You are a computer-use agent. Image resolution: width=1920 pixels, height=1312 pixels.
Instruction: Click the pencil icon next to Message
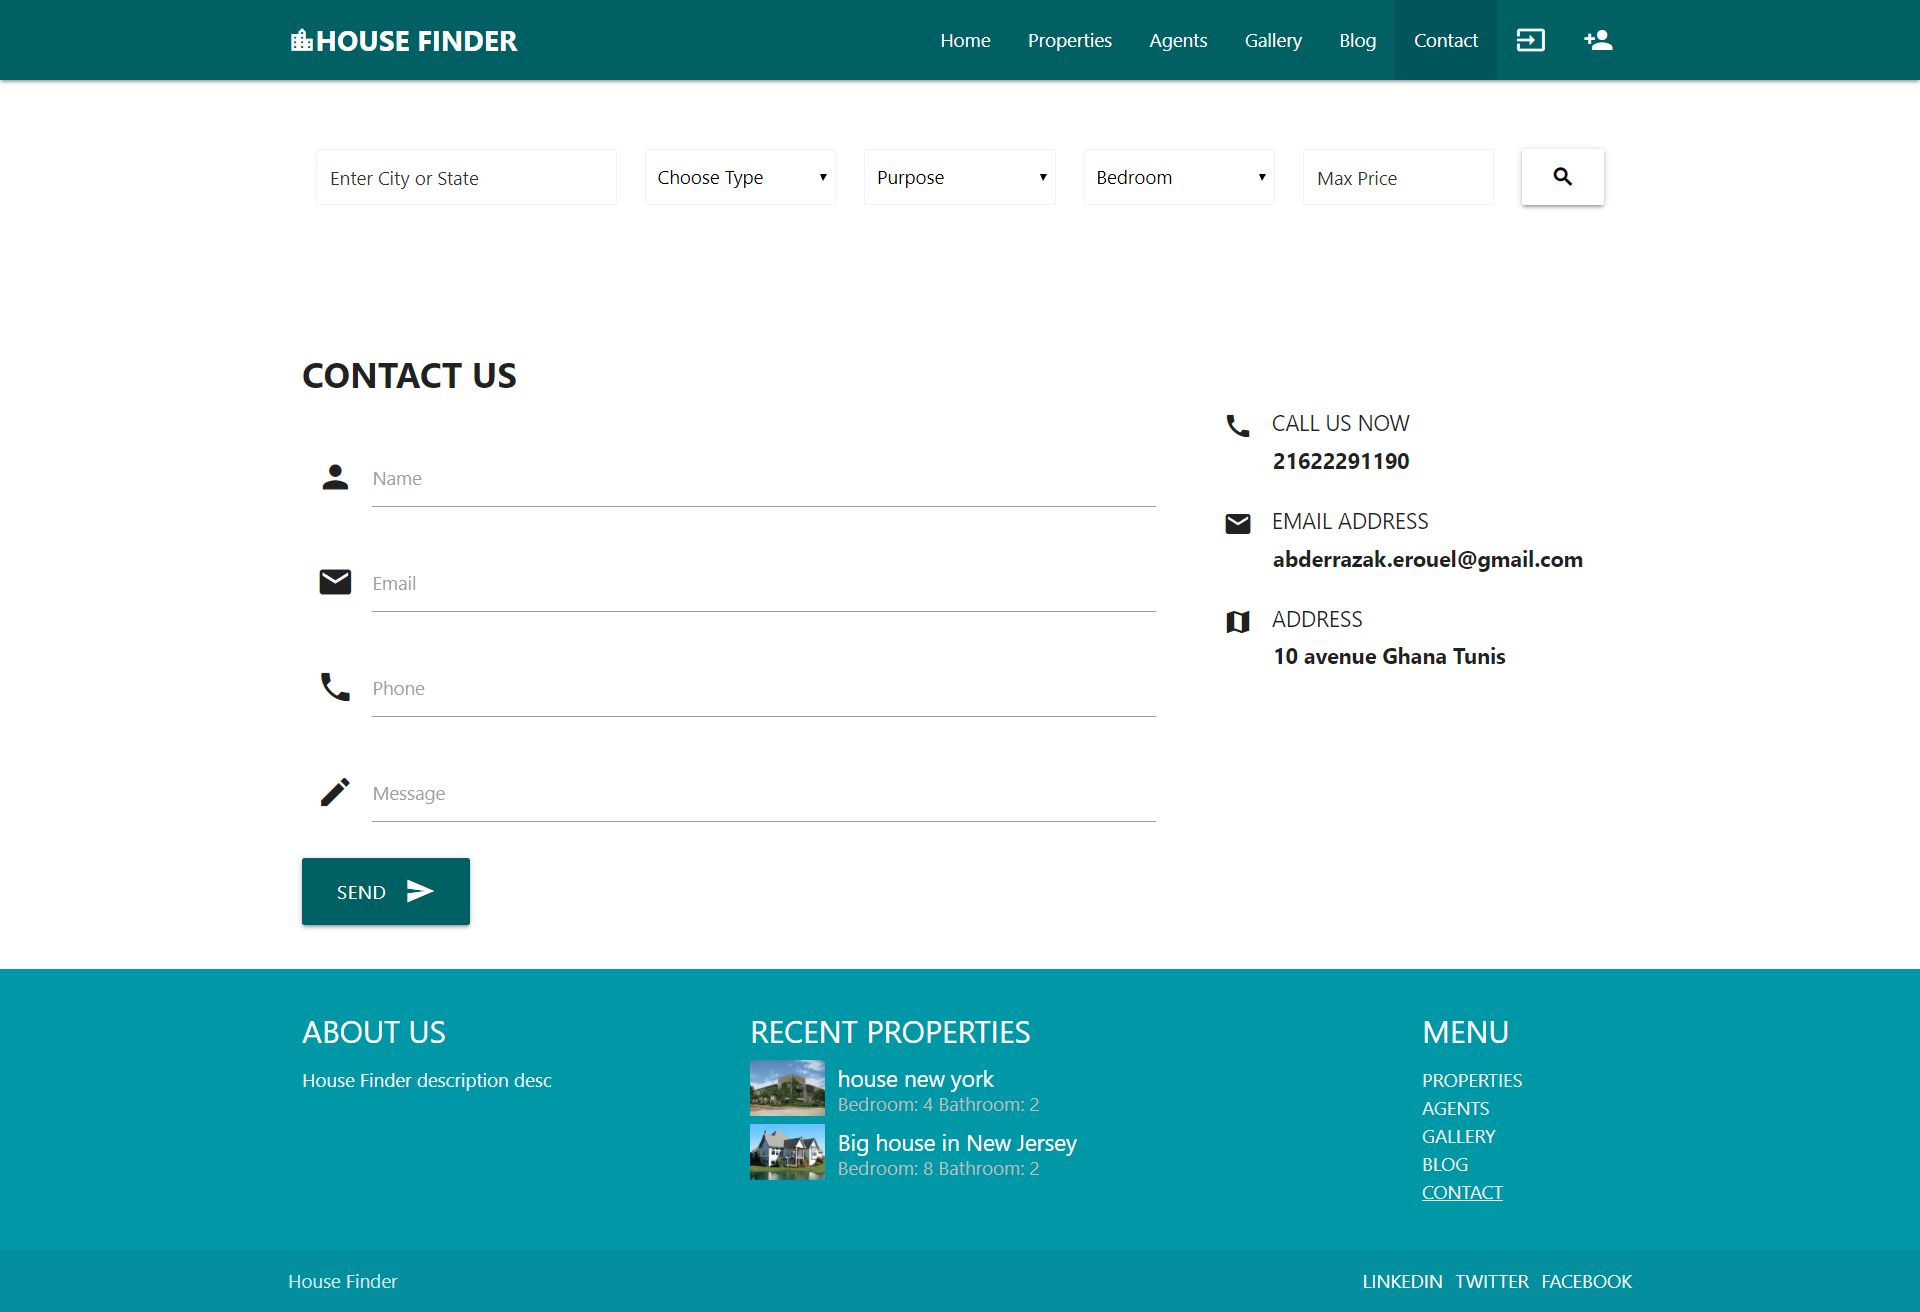click(x=335, y=792)
